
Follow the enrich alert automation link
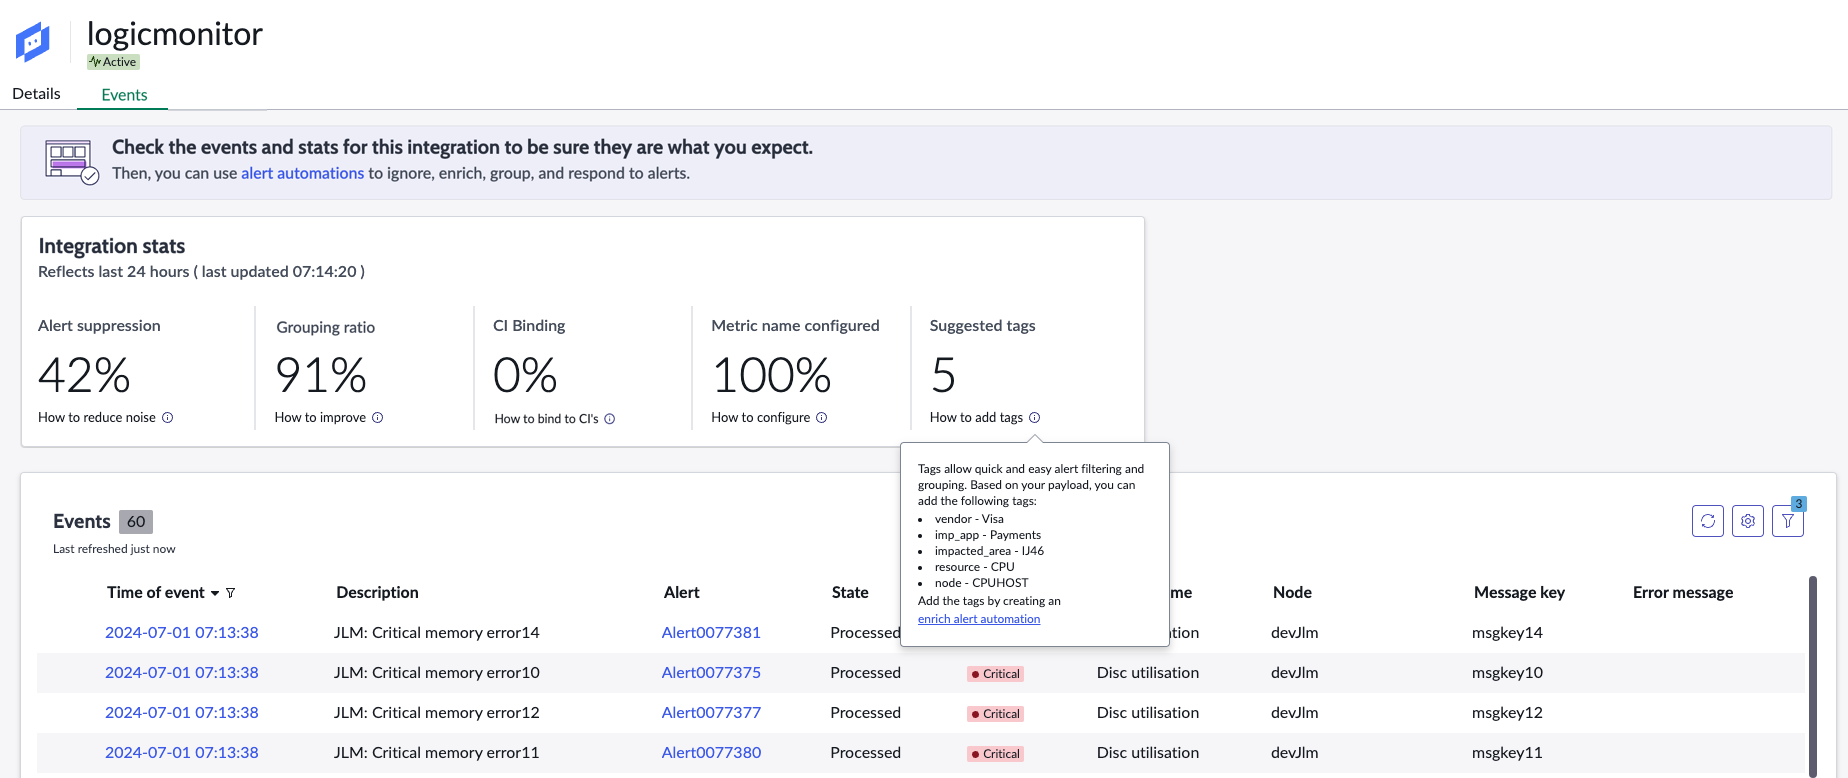pyautogui.click(x=979, y=619)
